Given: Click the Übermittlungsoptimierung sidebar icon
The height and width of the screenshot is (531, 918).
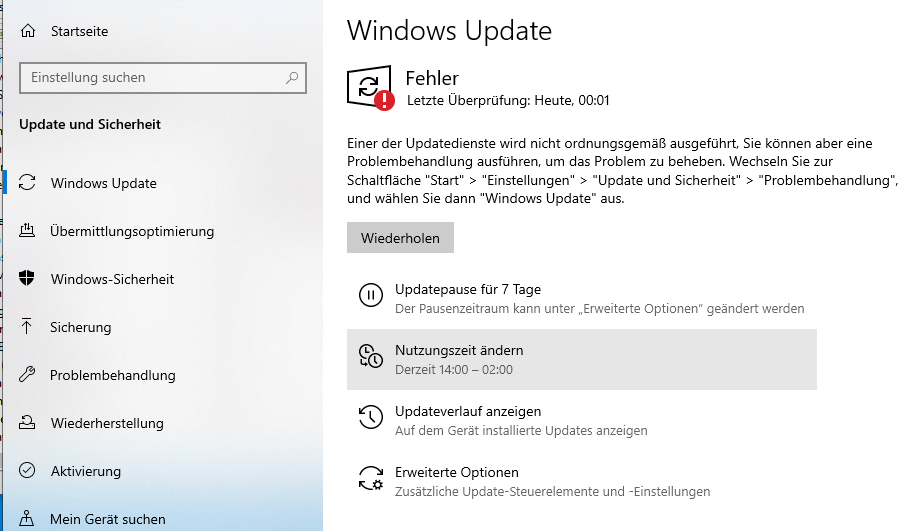Looking at the screenshot, I should [27, 230].
